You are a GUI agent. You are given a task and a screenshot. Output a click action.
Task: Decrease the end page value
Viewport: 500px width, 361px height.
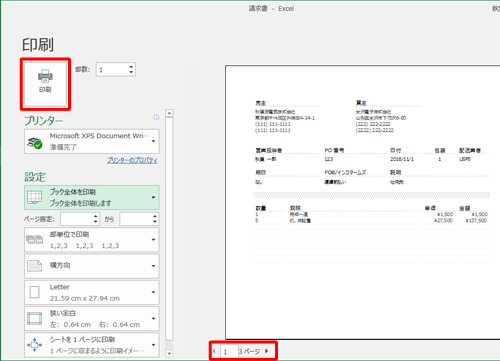coord(155,222)
